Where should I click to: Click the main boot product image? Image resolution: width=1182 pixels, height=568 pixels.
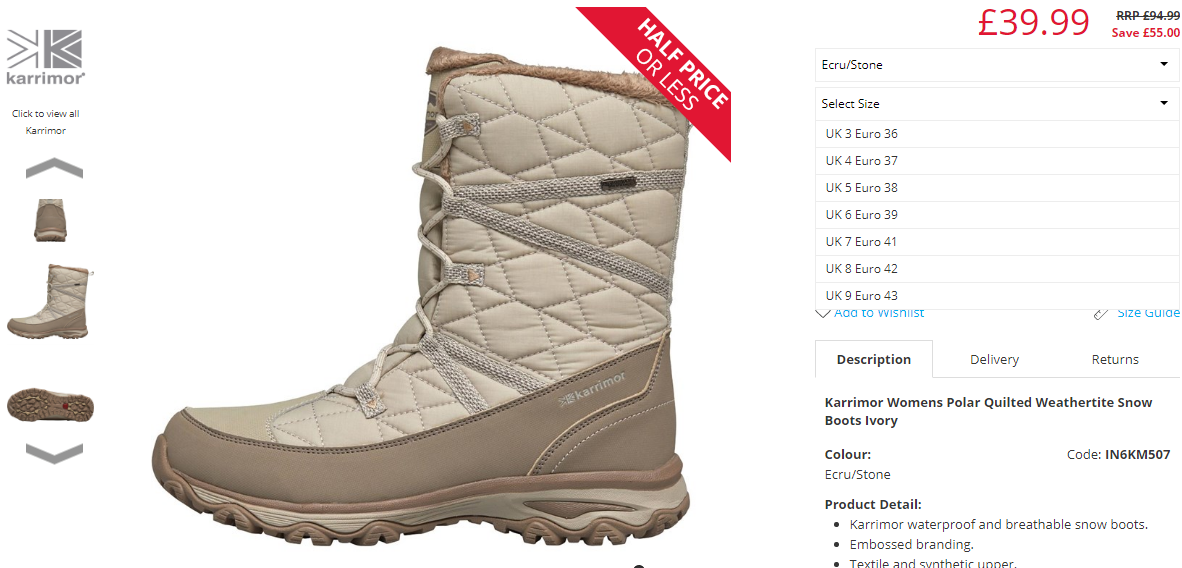tap(422, 294)
